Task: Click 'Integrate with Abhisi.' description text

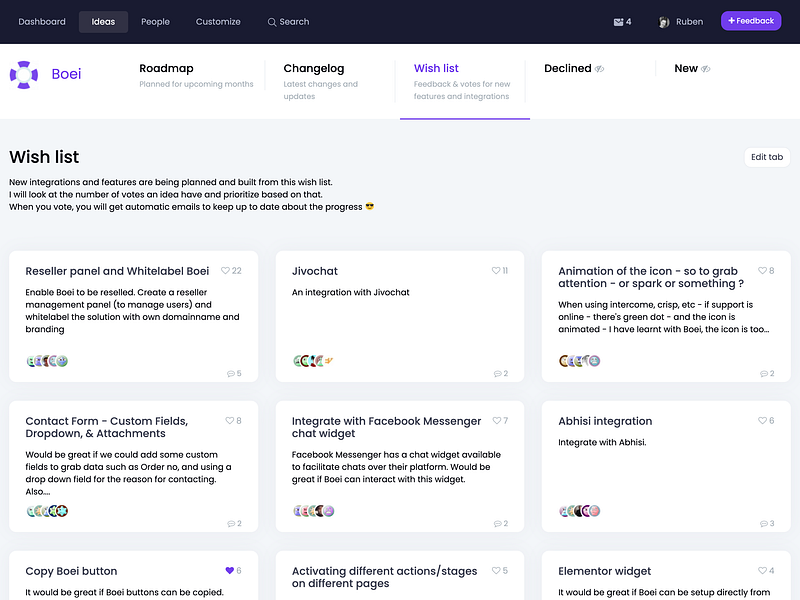Action: pos(602,442)
